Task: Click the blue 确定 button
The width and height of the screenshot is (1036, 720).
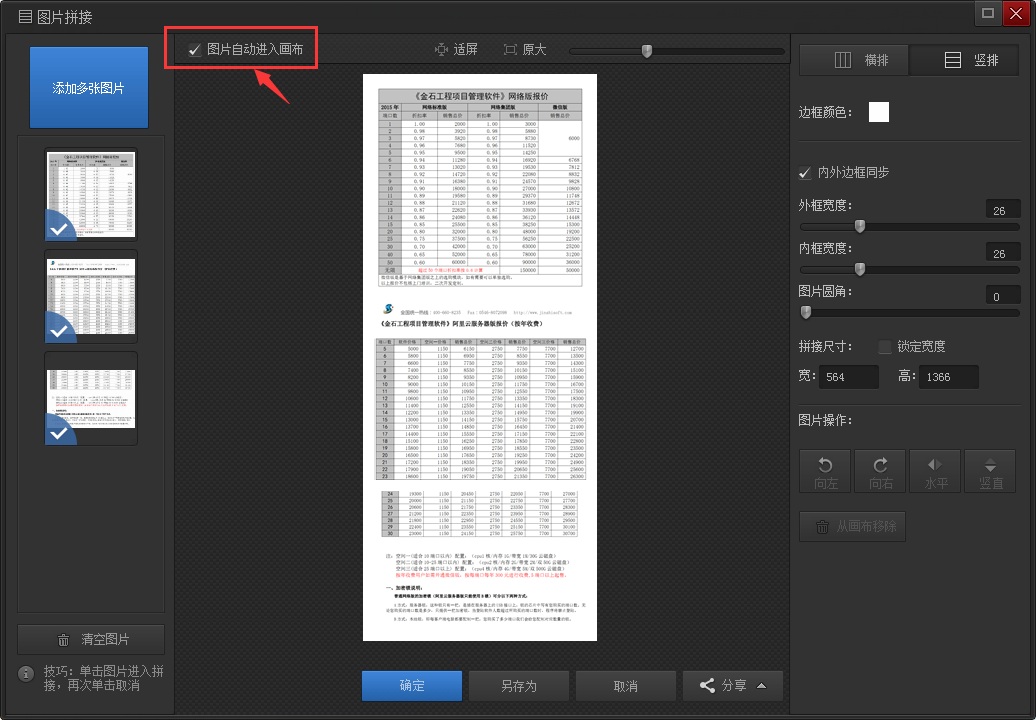Action: coord(412,685)
